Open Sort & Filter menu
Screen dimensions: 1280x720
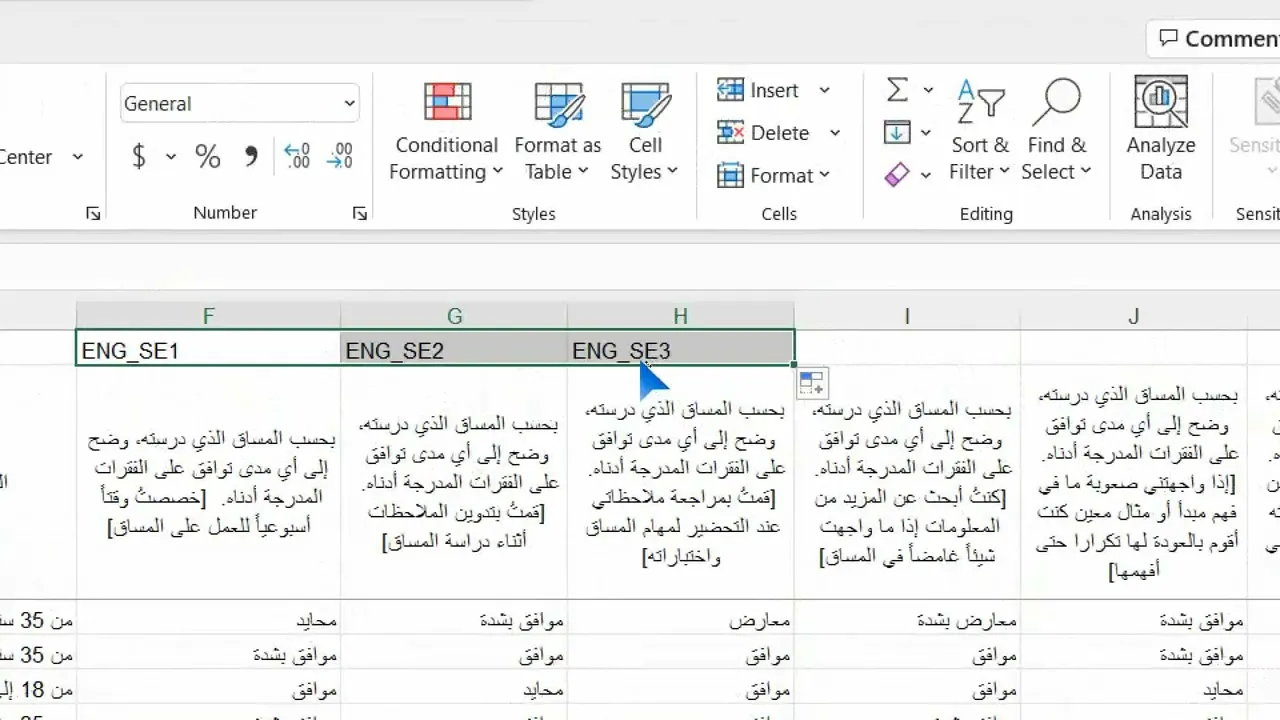980,132
